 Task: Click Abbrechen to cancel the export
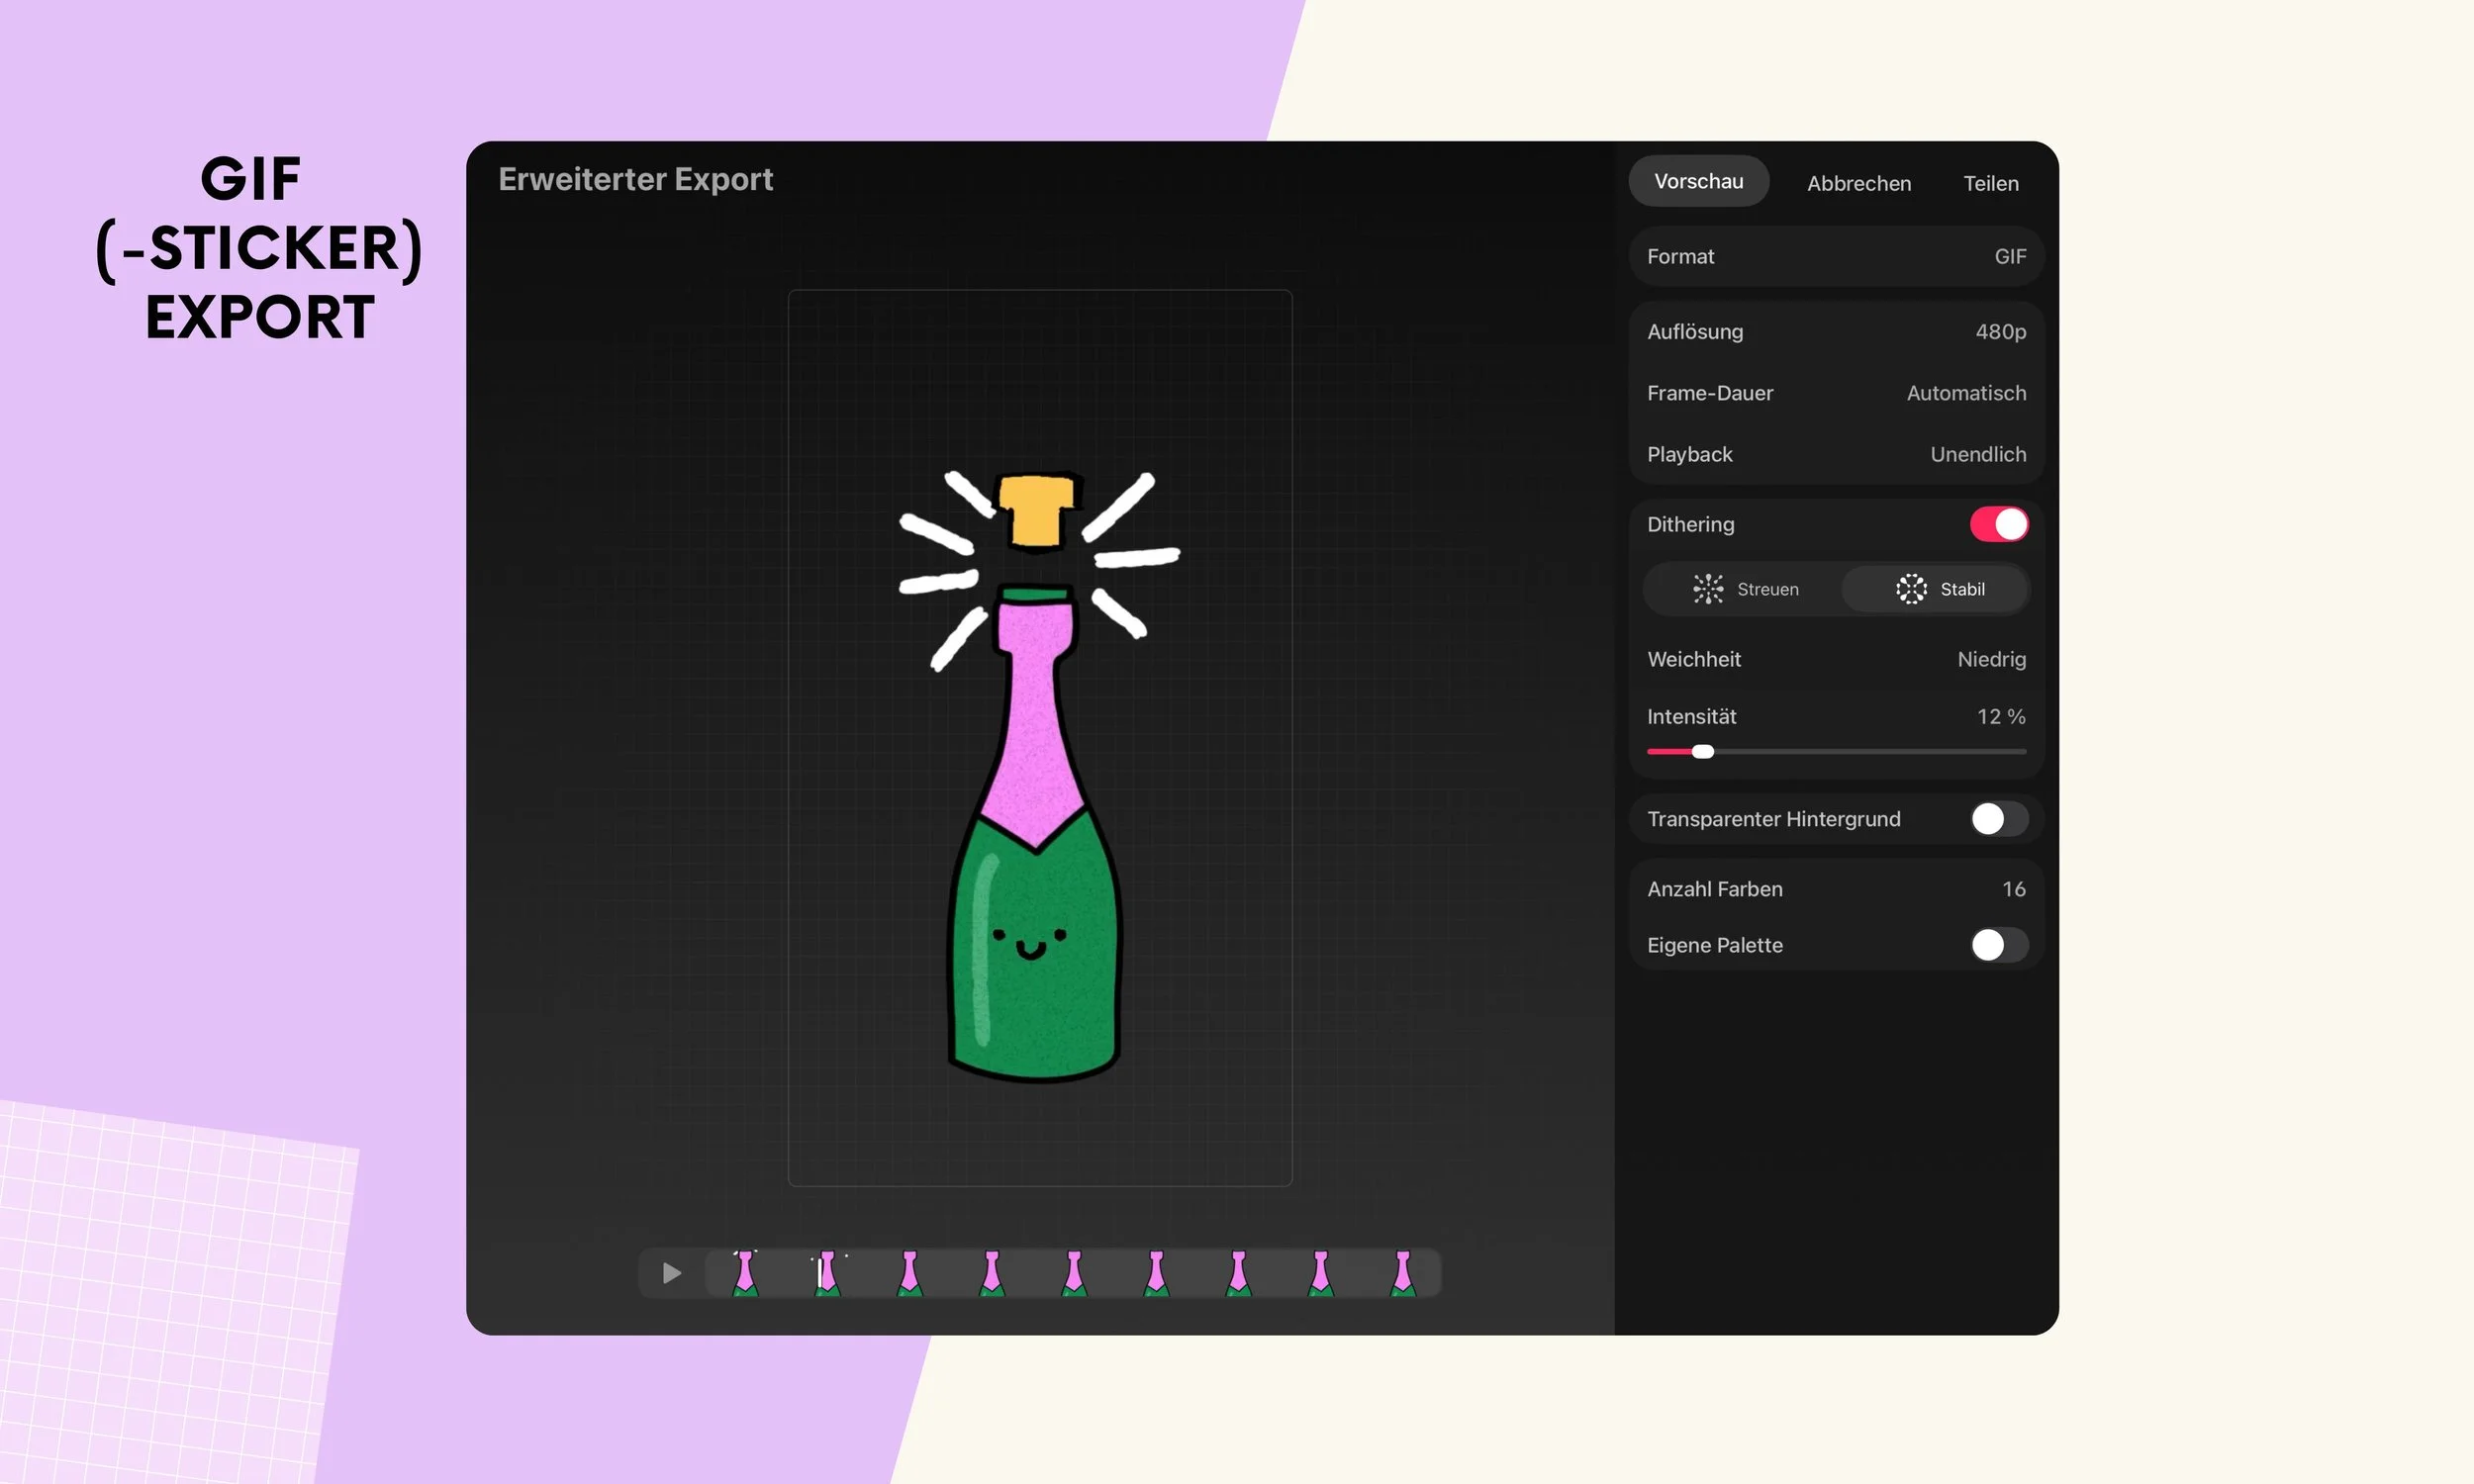[x=1858, y=184]
